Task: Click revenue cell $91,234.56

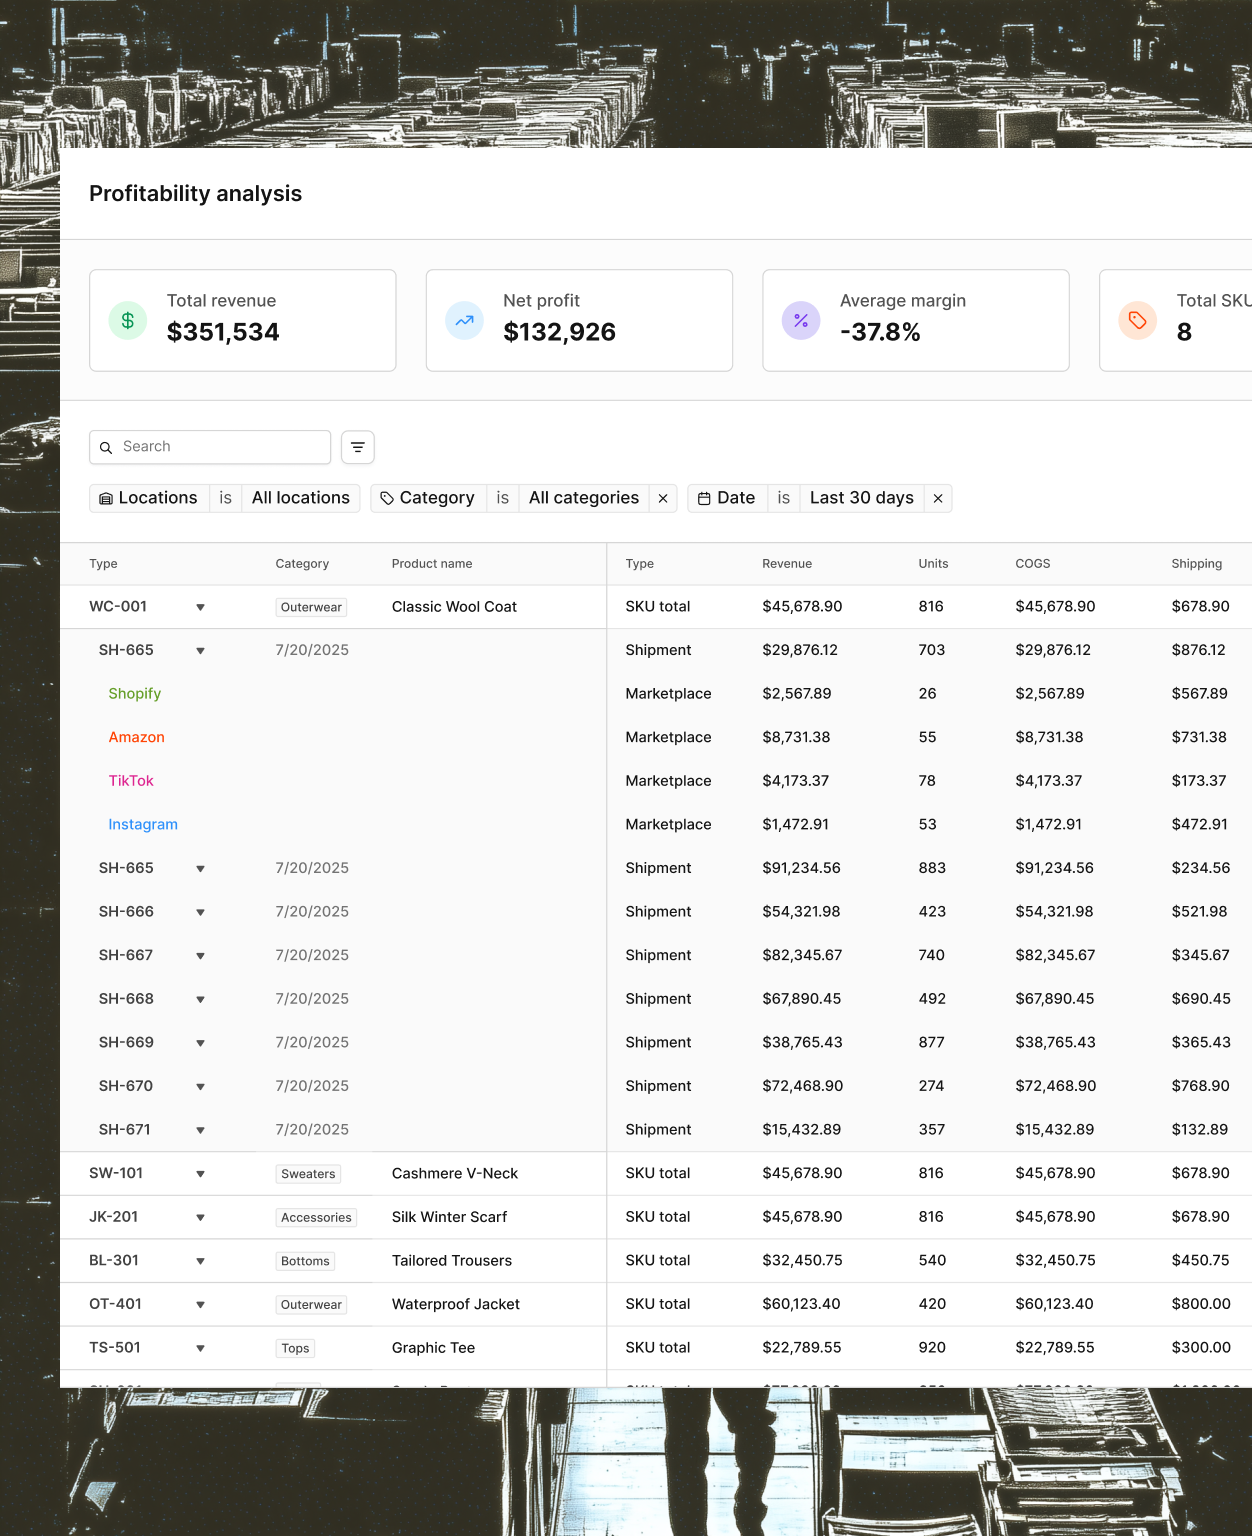Action: point(801,868)
